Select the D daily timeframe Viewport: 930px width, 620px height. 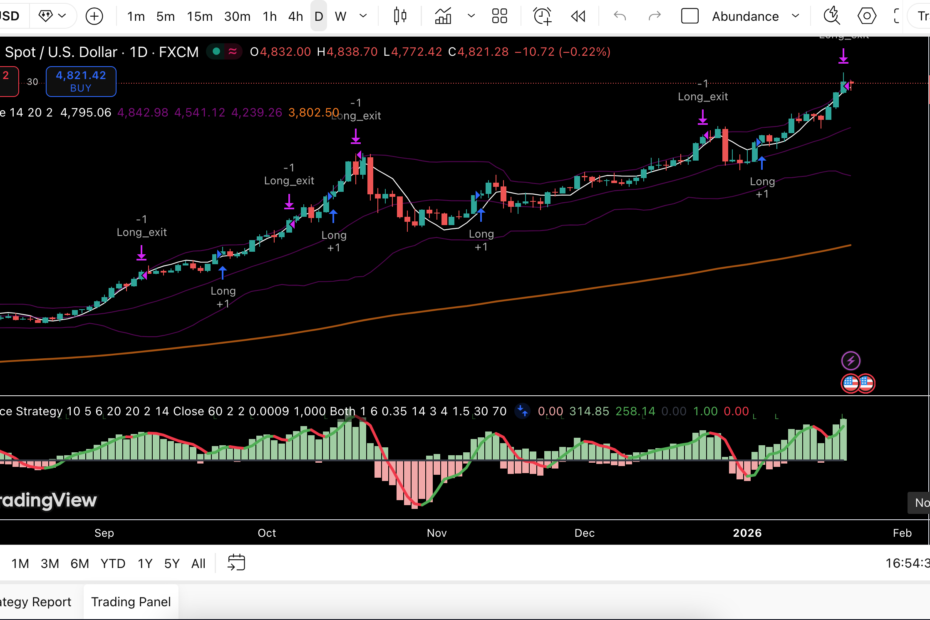click(x=318, y=16)
